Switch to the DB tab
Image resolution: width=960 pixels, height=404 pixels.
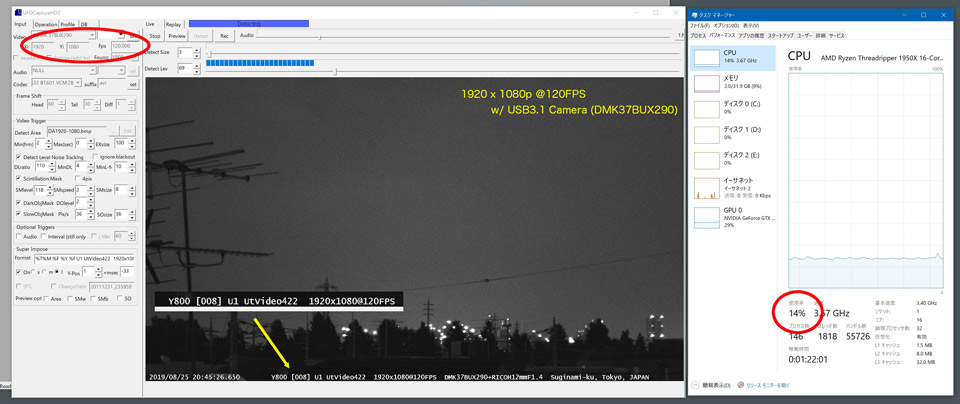click(x=84, y=24)
